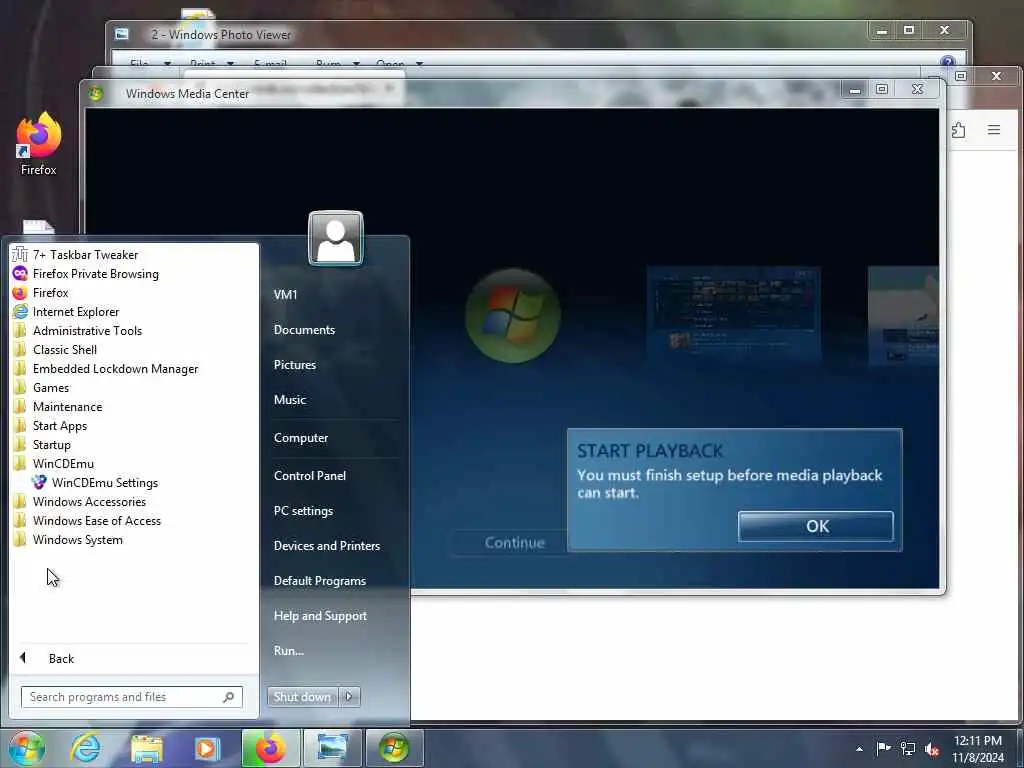Expand Windows Ease of Access folder
Image resolution: width=1024 pixels, height=768 pixels.
(x=87, y=520)
